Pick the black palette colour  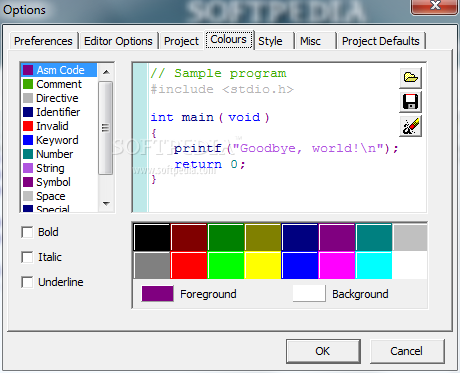152,237
